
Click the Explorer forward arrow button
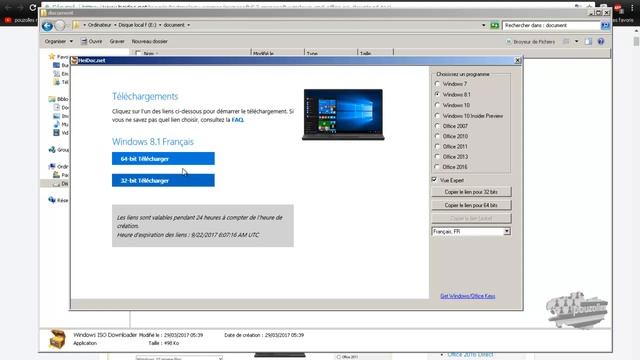point(60,26)
